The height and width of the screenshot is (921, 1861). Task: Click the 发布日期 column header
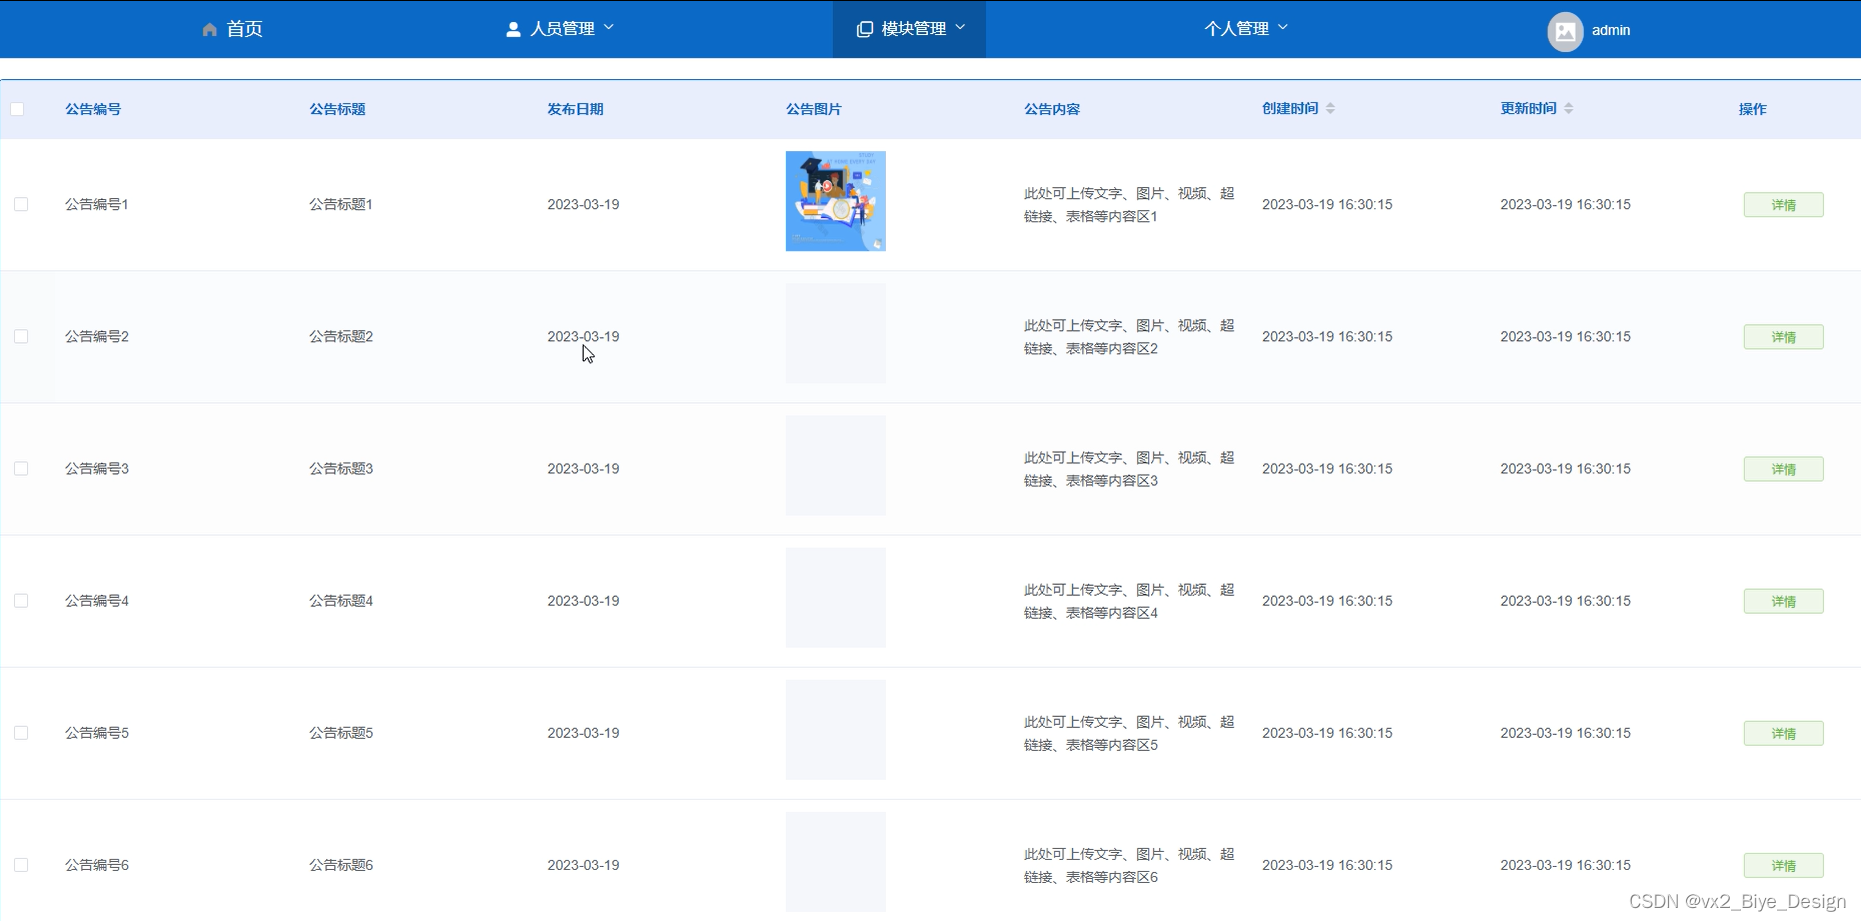[575, 109]
